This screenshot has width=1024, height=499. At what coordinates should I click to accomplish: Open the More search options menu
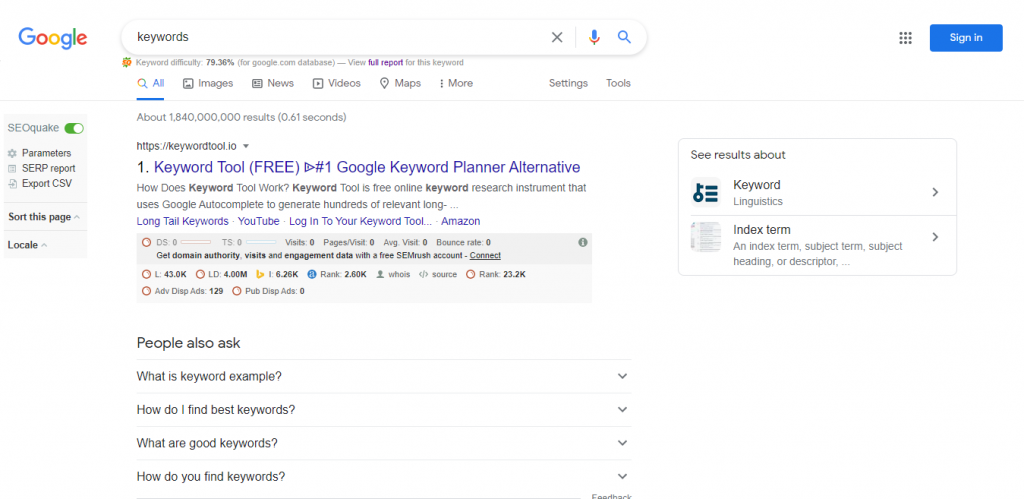point(456,84)
